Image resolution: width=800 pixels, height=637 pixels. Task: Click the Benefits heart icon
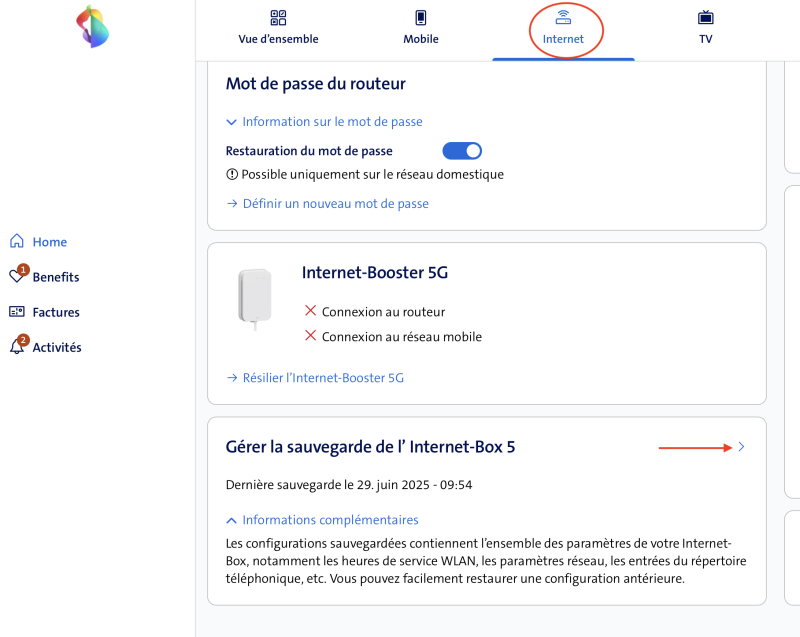pos(17,277)
